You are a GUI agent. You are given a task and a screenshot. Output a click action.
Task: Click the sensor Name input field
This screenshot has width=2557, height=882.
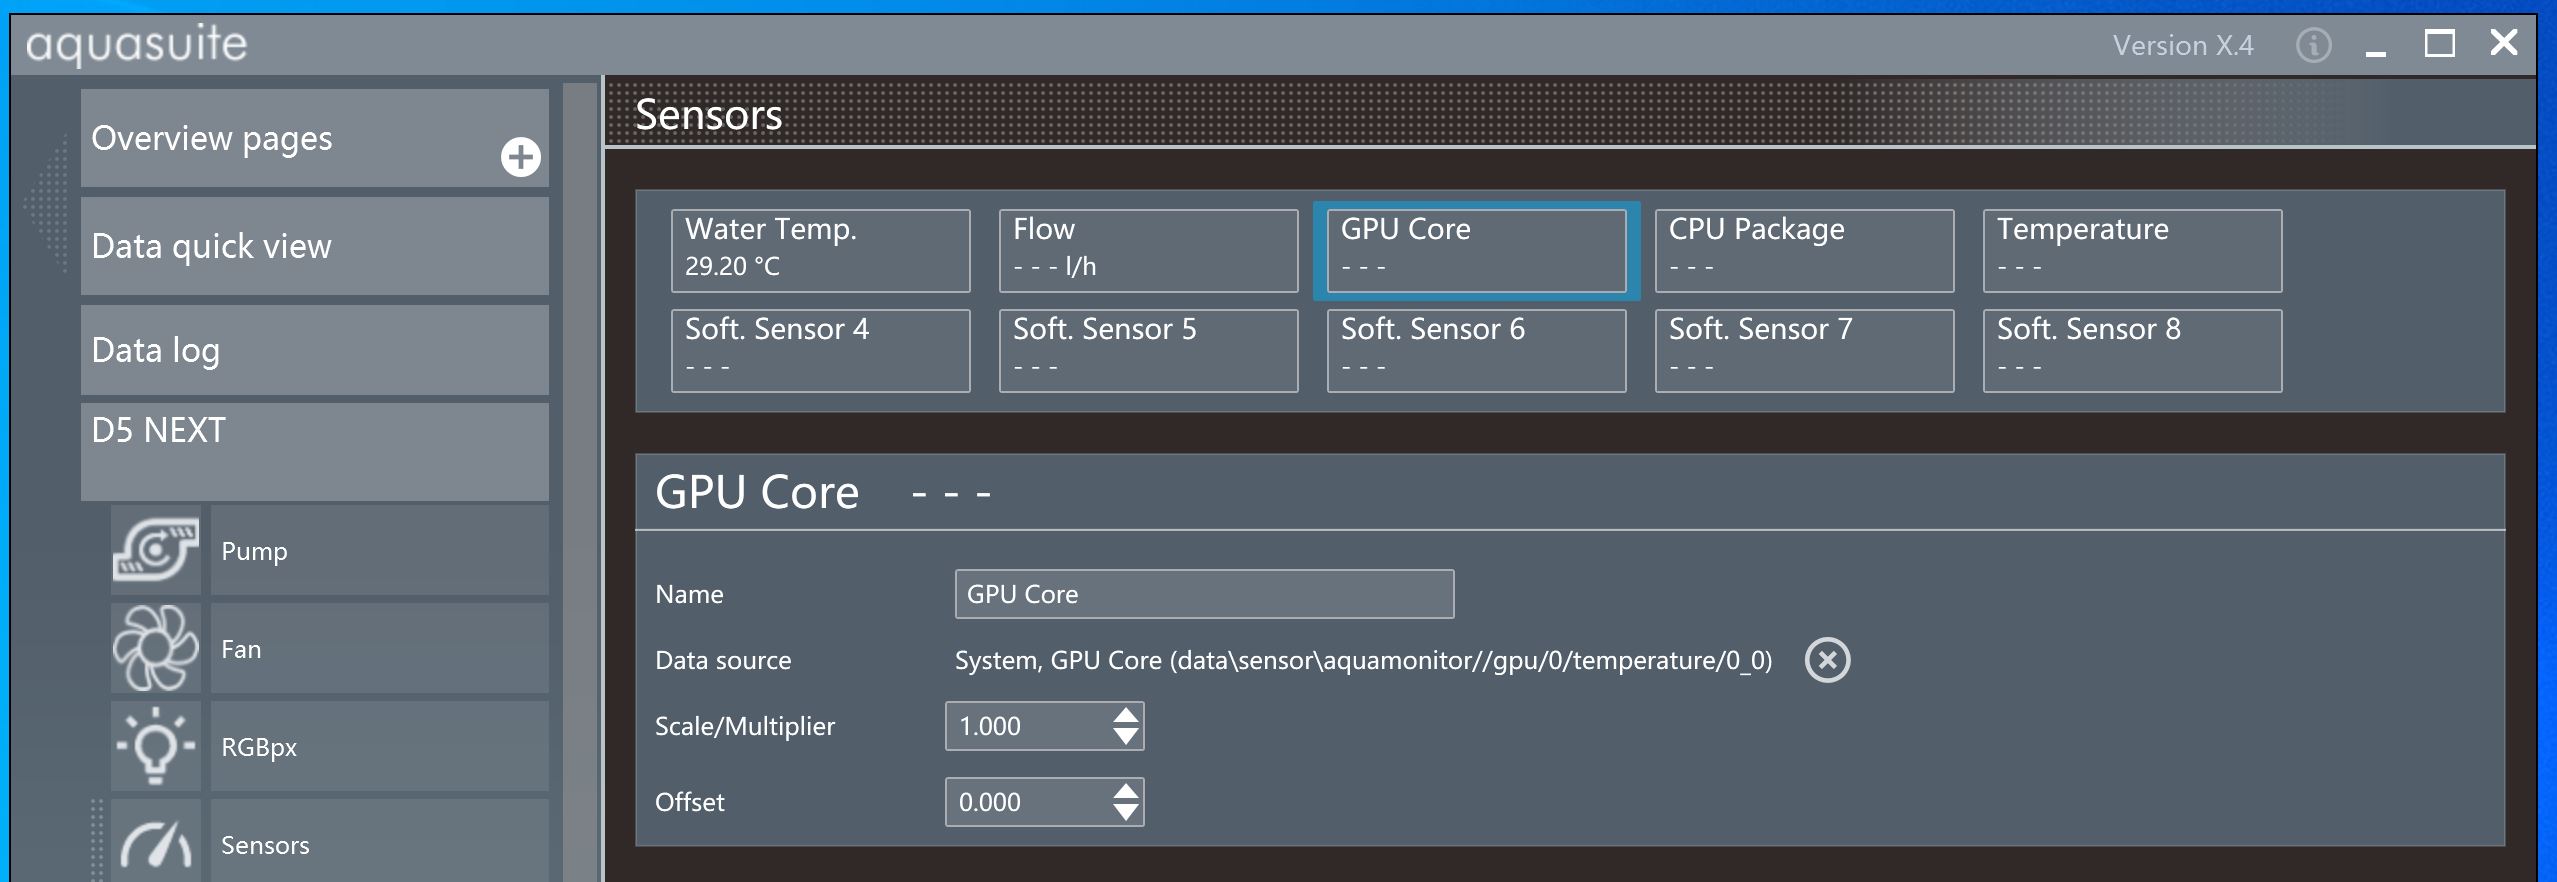coord(1203,594)
